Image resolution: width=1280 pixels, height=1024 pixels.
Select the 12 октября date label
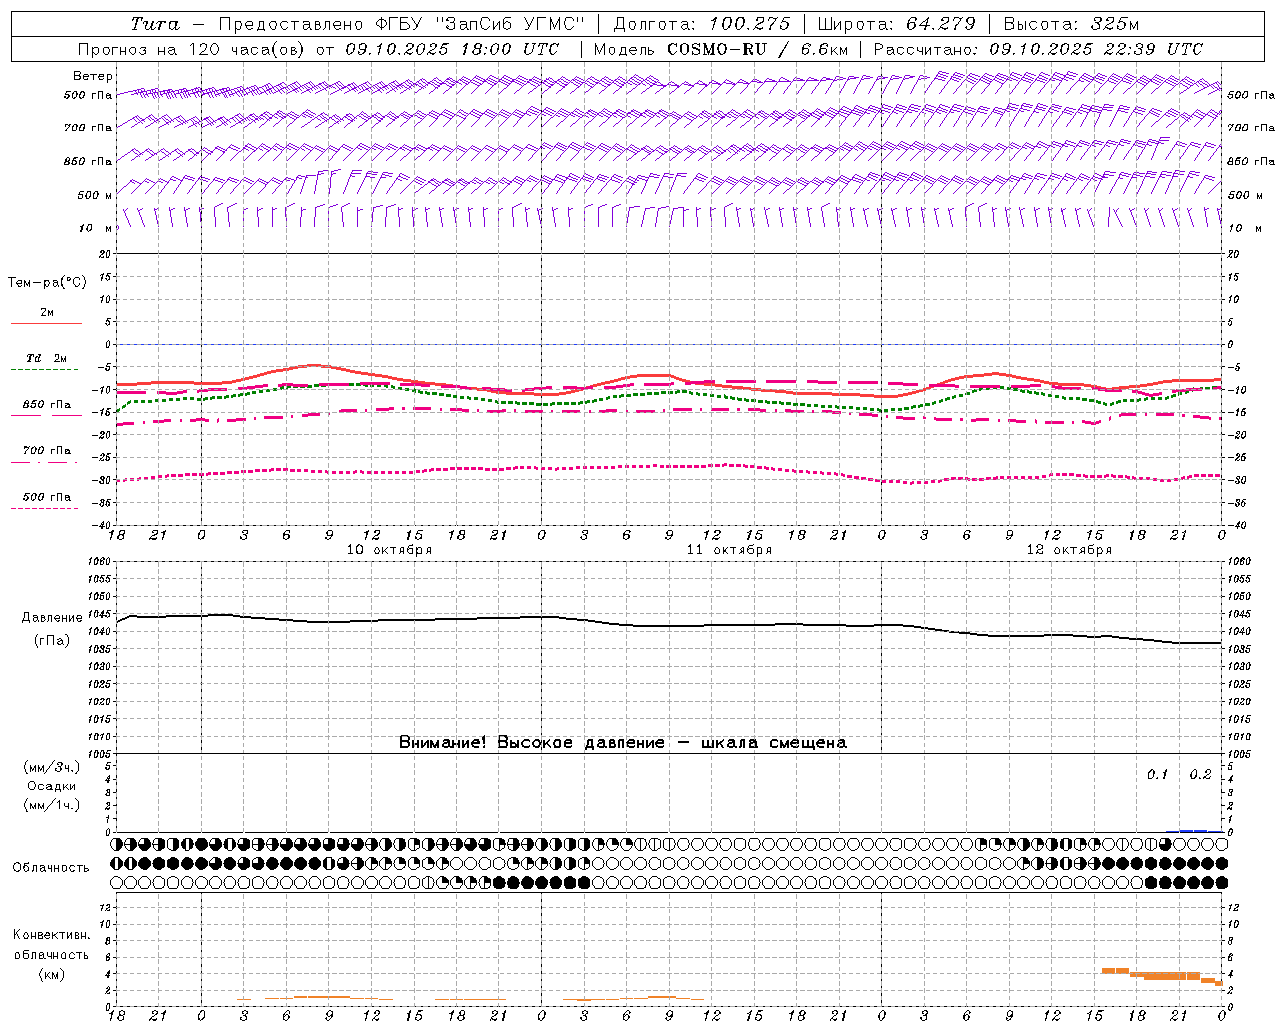(1069, 550)
